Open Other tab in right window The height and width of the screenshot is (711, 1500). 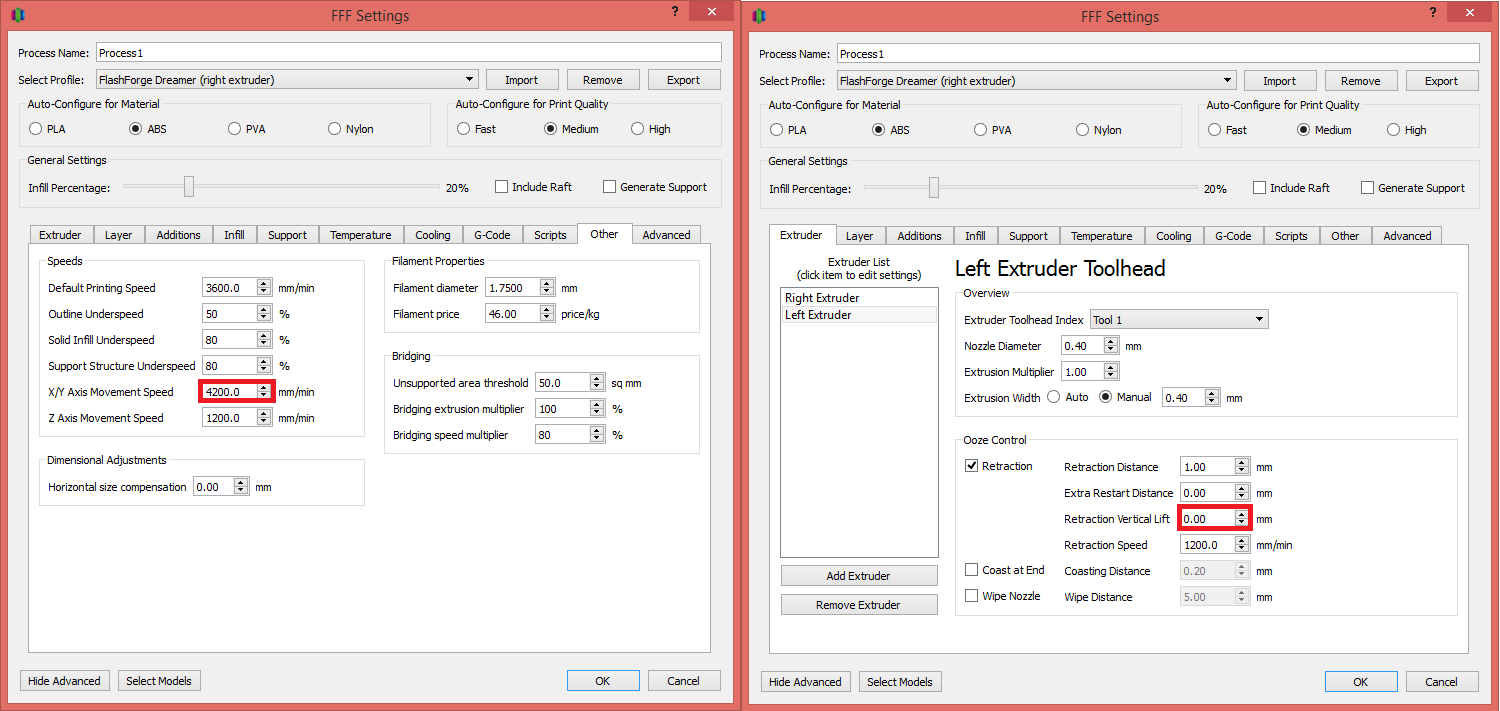pos(1345,236)
